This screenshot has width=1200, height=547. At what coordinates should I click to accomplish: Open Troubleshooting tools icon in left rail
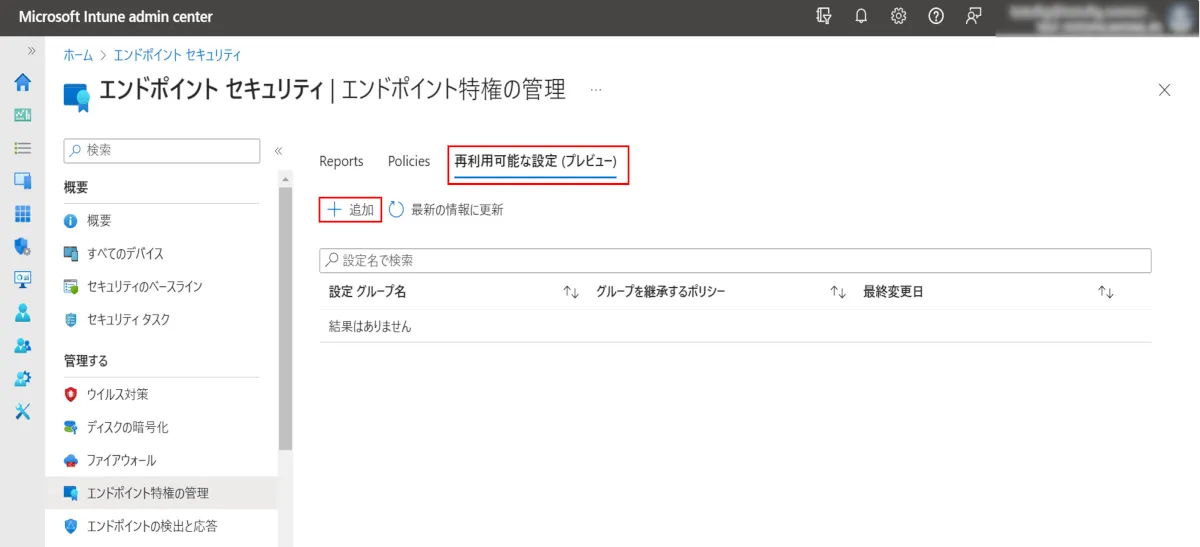[22, 411]
